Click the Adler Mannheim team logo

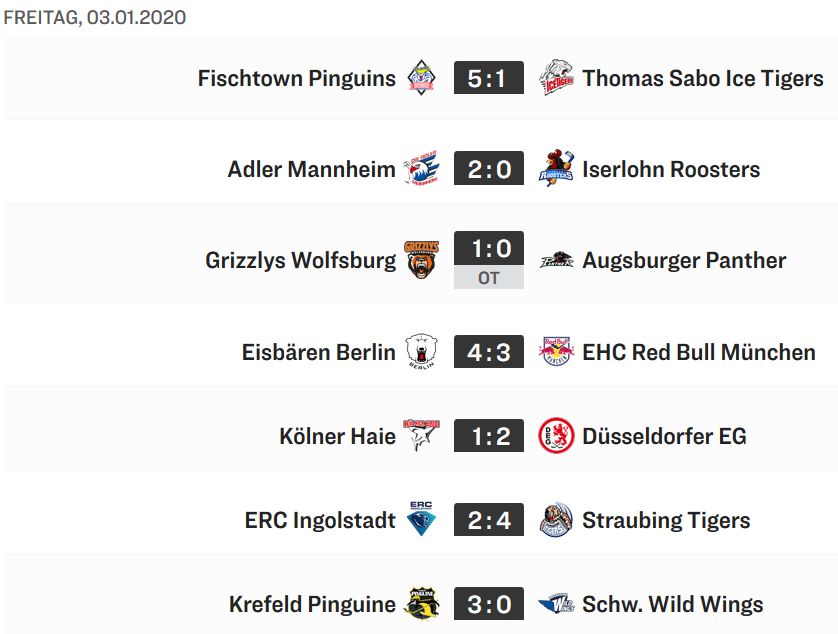pos(422,169)
